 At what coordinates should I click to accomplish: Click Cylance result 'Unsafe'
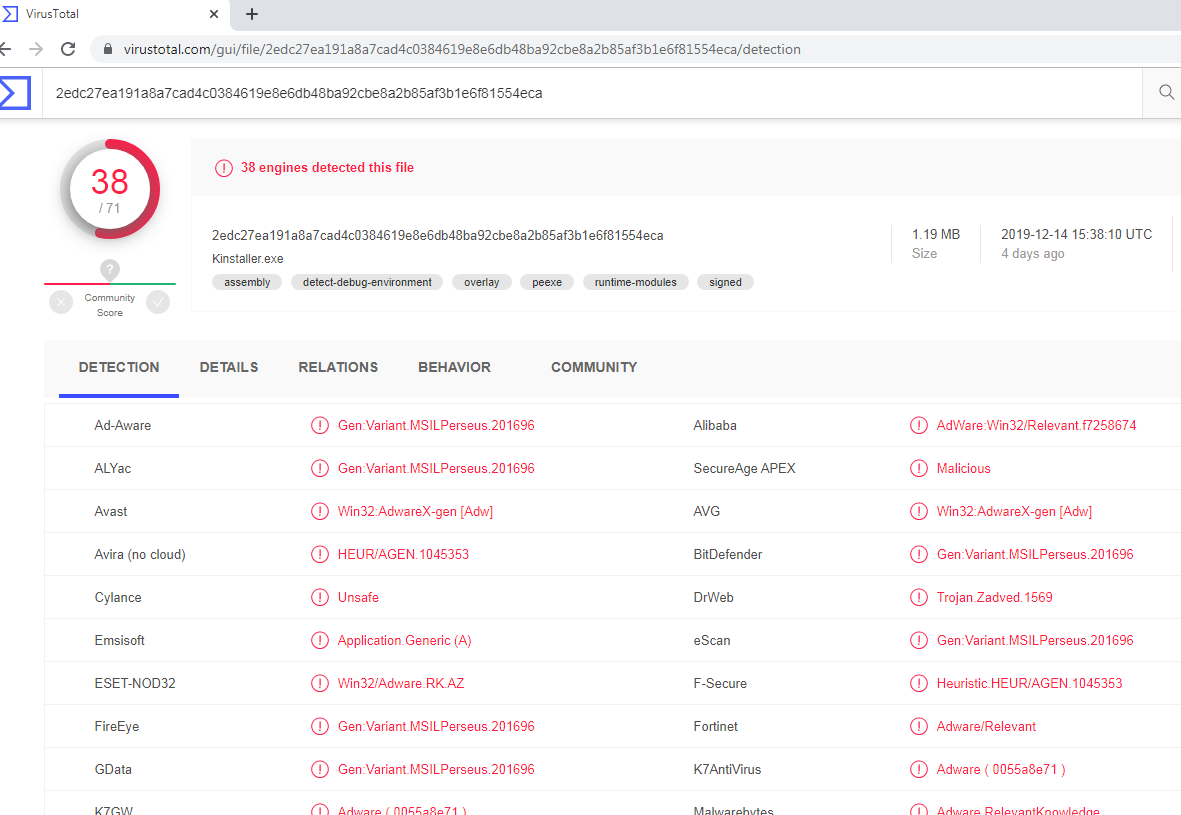click(358, 597)
